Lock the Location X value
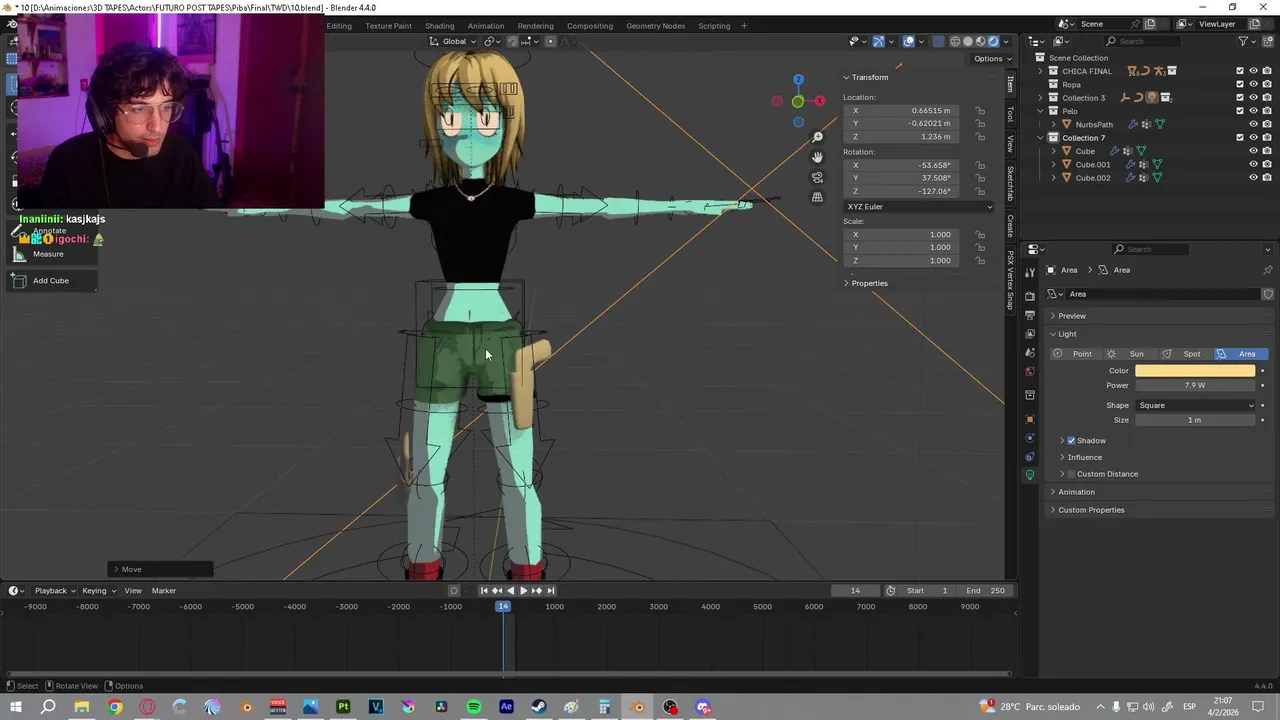Screen dimensions: 1280x720 pyautogui.click(x=980, y=111)
